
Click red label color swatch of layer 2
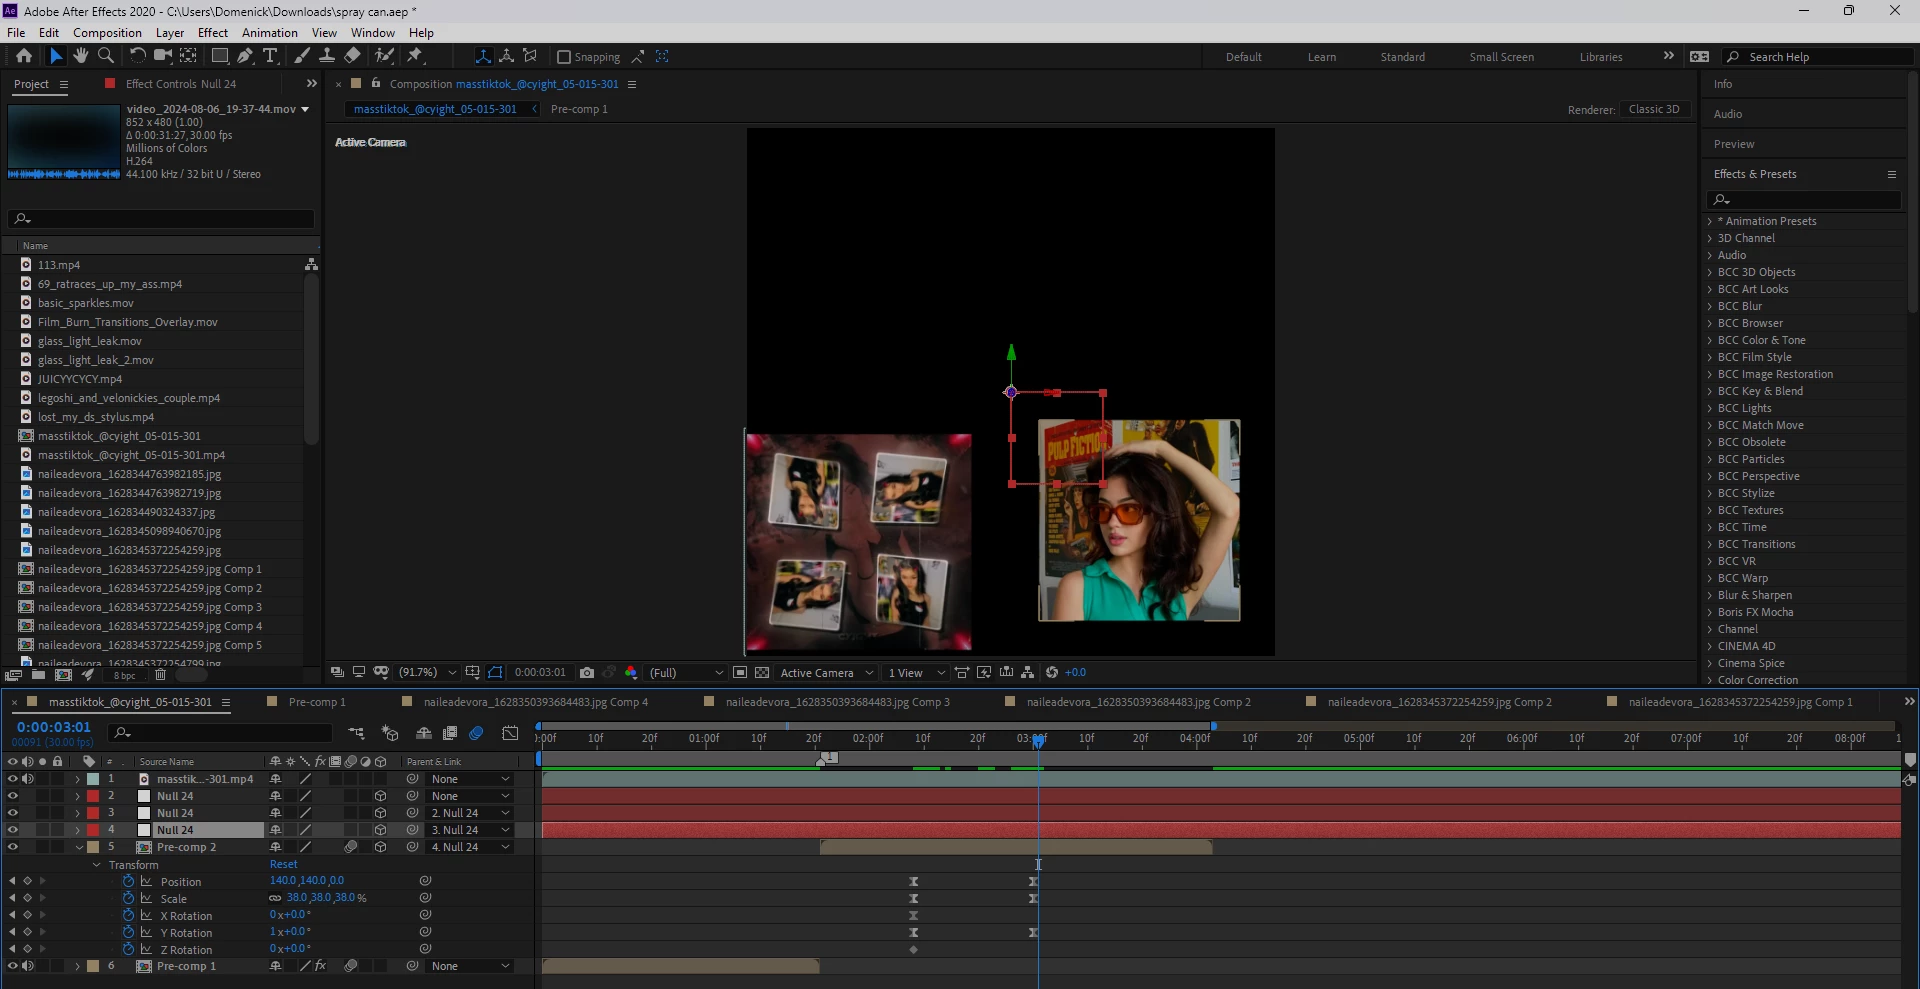click(93, 797)
